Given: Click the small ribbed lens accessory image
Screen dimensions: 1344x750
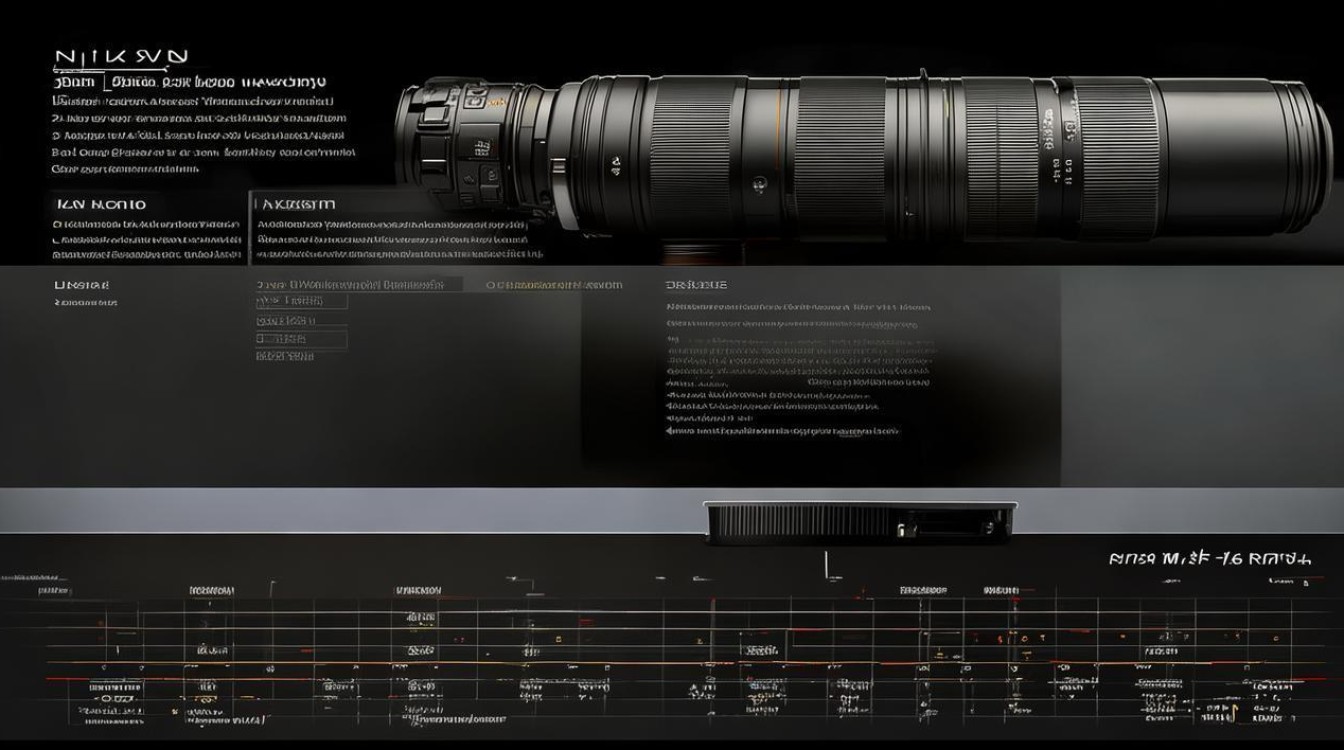Looking at the screenshot, I should click(860, 523).
